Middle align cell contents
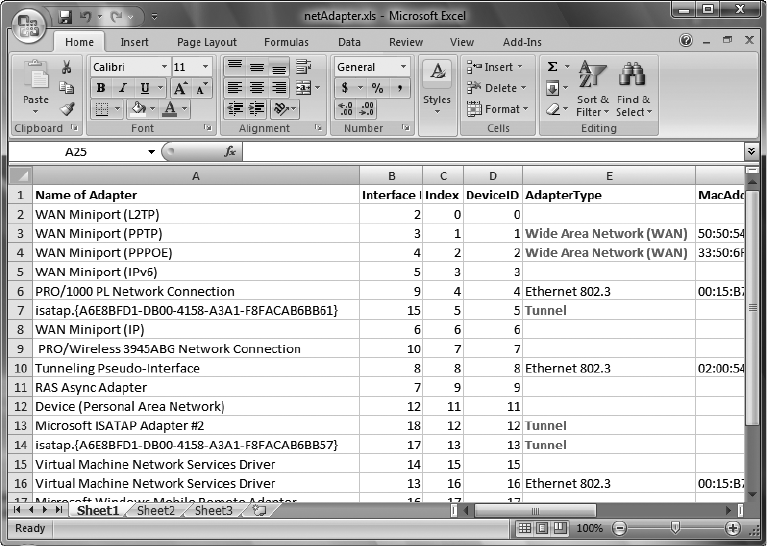767x546 pixels. point(257,67)
